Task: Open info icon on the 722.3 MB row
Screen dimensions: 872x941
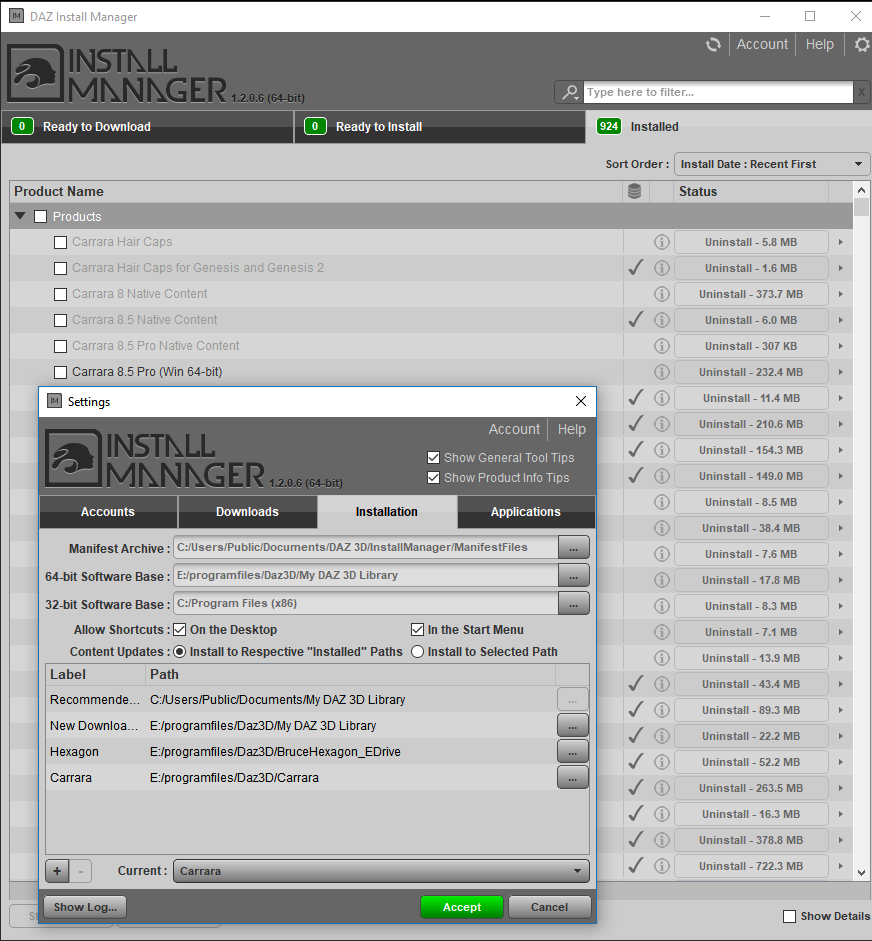Action: click(661, 866)
